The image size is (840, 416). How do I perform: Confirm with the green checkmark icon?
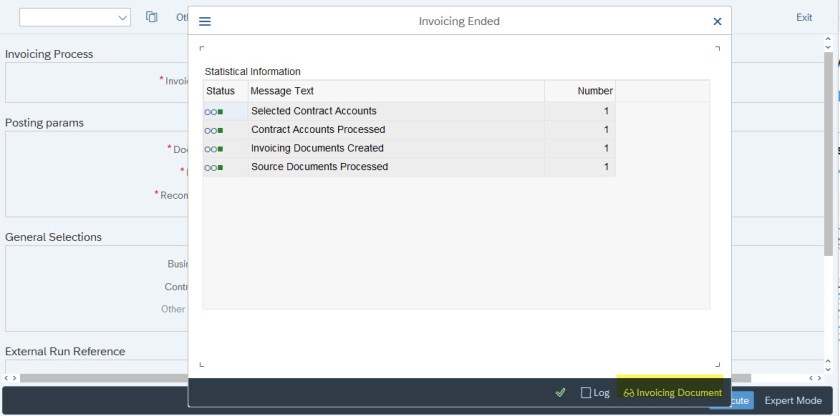tap(560, 393)
